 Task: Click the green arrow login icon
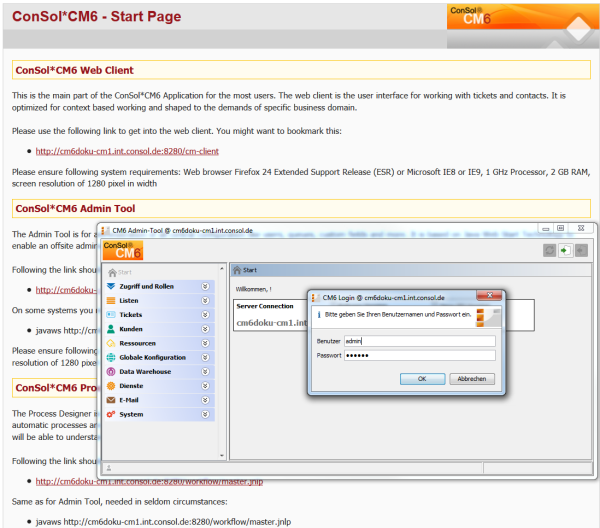tap(566, 251)
